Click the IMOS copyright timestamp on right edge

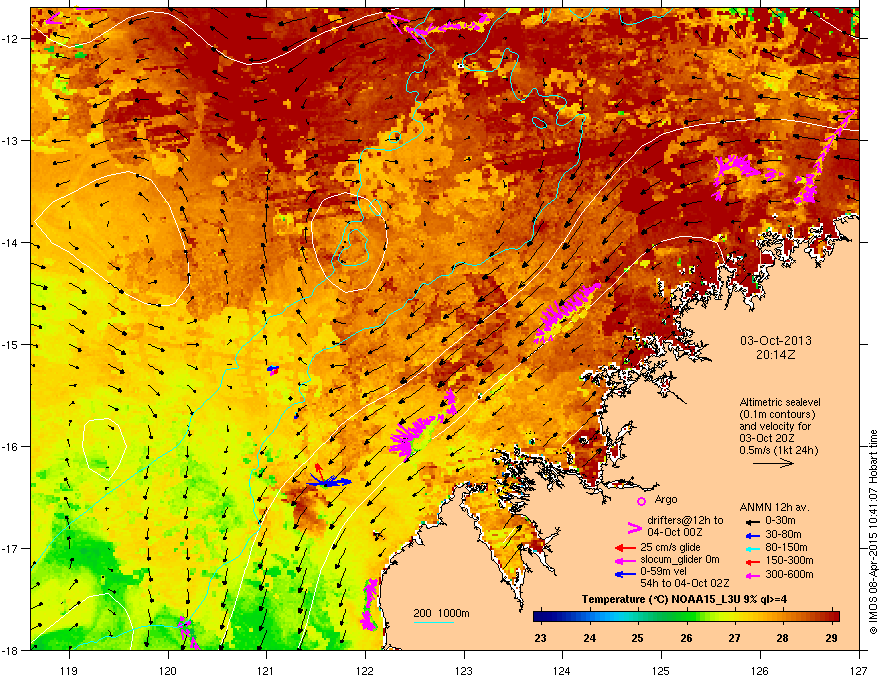(x=873, y=532)
